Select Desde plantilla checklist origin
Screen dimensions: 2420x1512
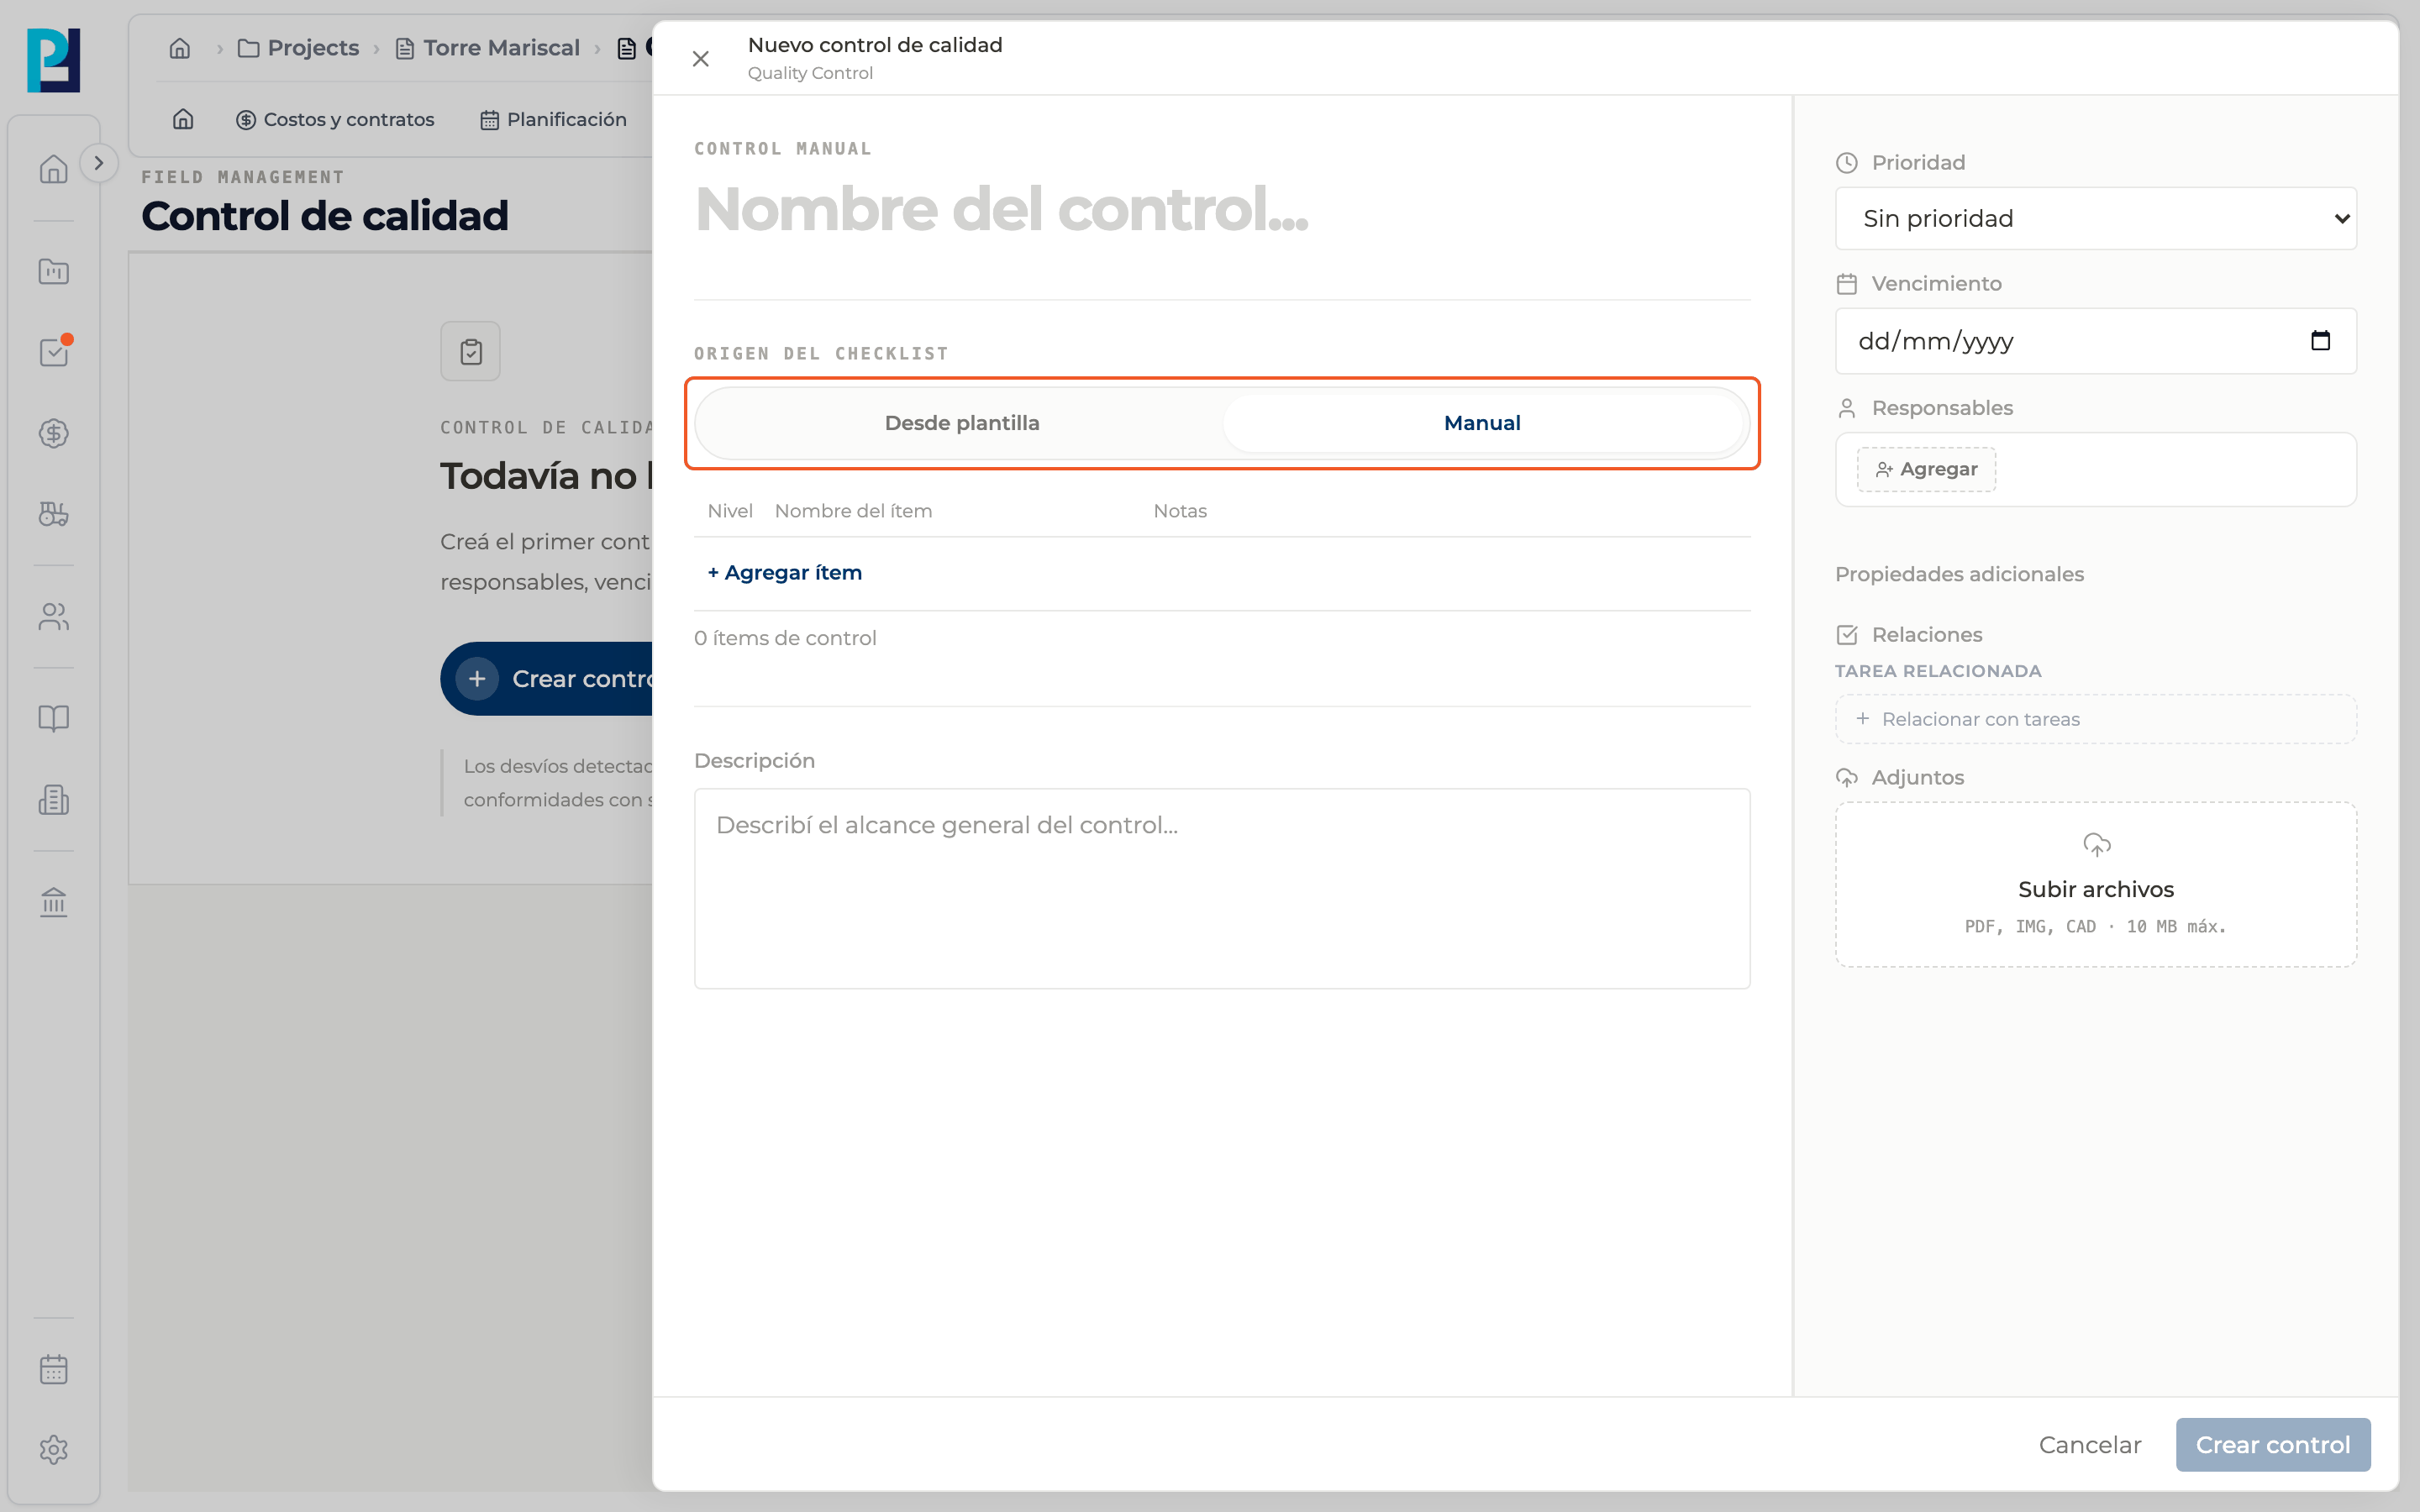tap(962, 423)
